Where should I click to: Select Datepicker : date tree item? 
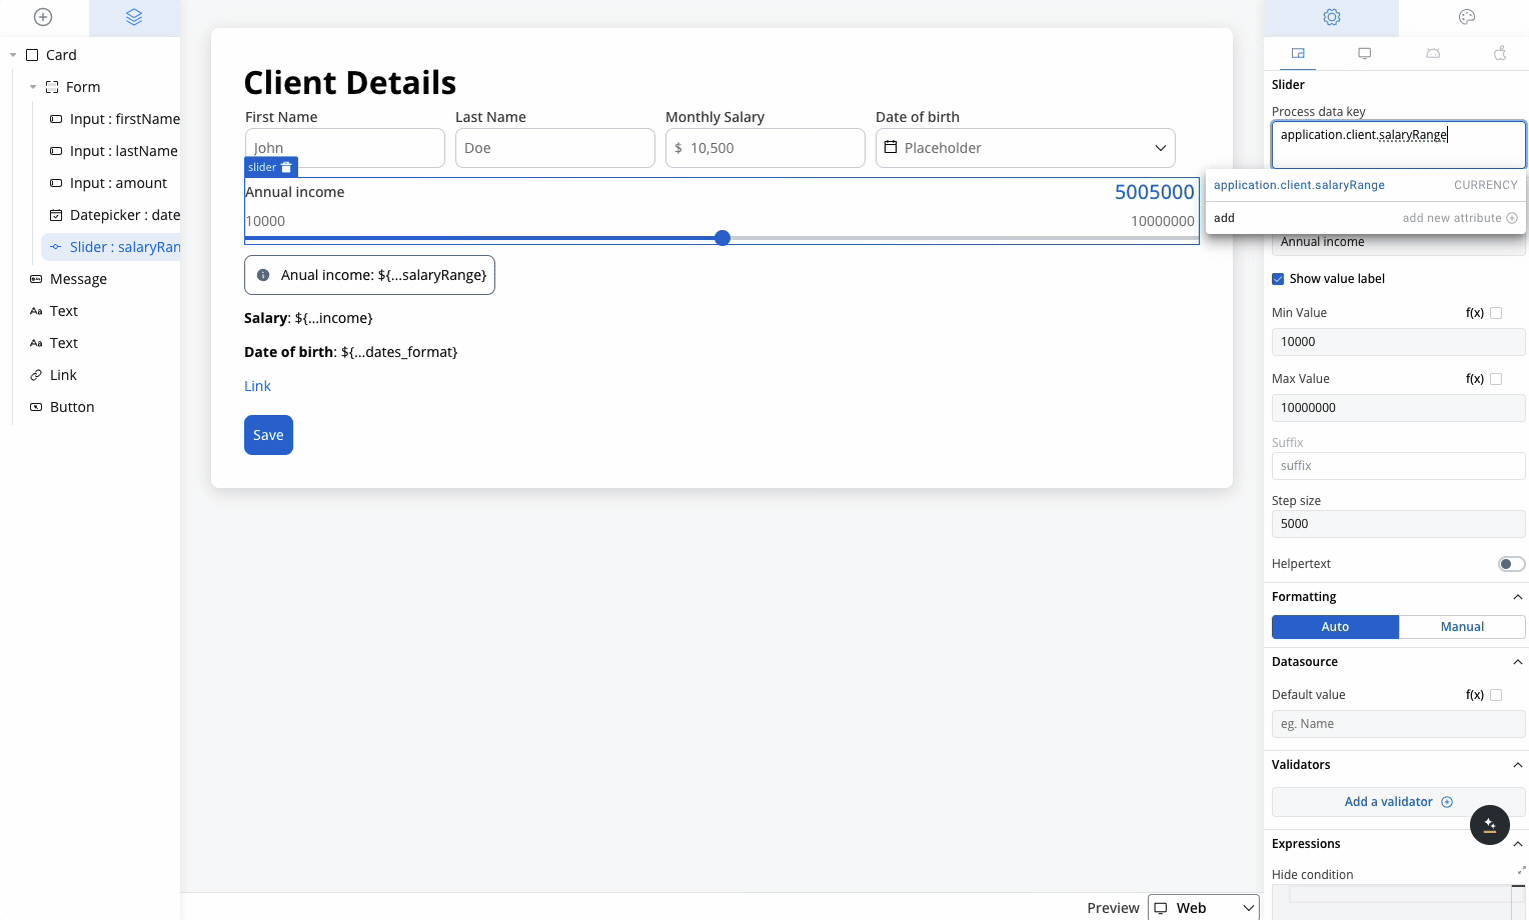coord(113,215)
